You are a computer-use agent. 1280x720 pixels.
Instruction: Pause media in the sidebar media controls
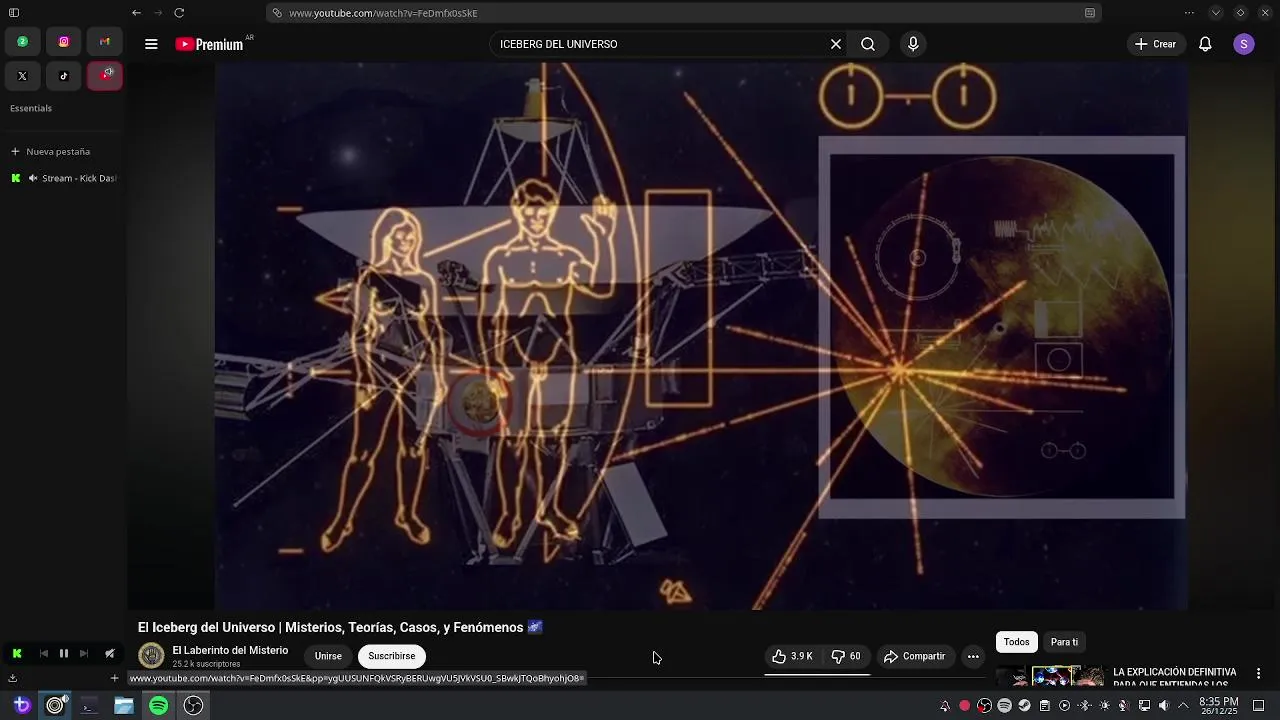64,653
